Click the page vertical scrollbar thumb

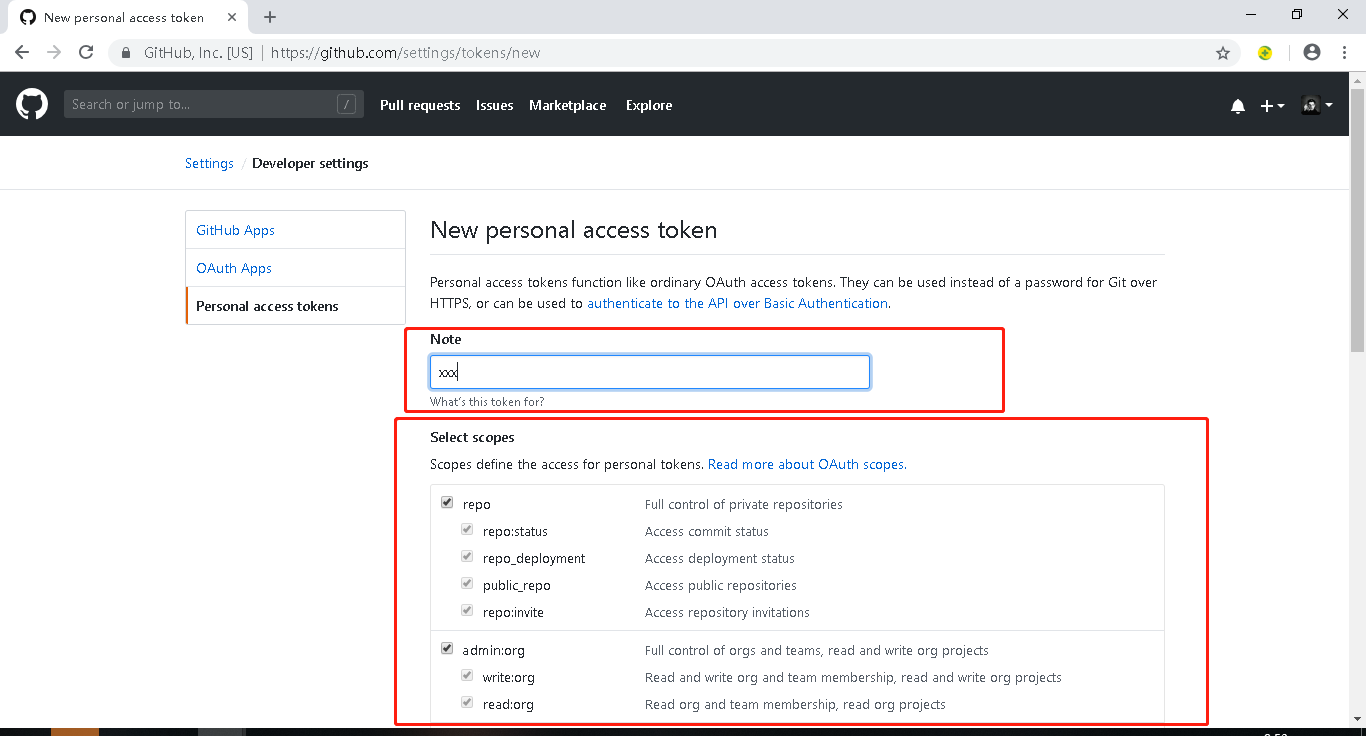tap(1357, 220)
